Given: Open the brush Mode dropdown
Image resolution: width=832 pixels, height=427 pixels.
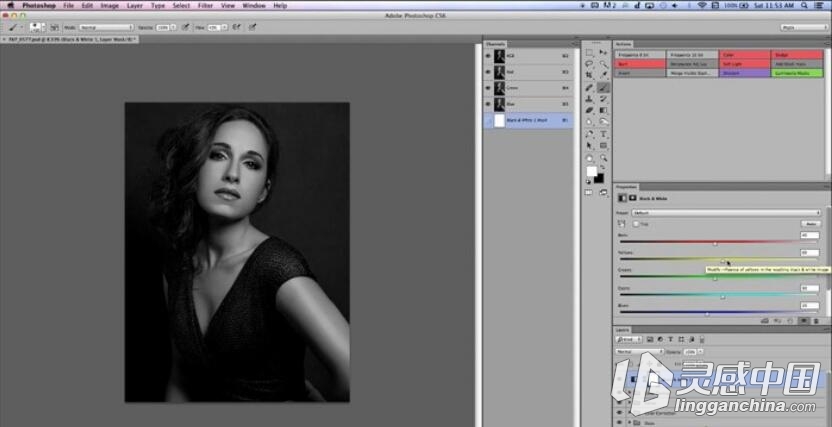Looking at the screenshot, I should pyautogui.click(x=106, y=27).
